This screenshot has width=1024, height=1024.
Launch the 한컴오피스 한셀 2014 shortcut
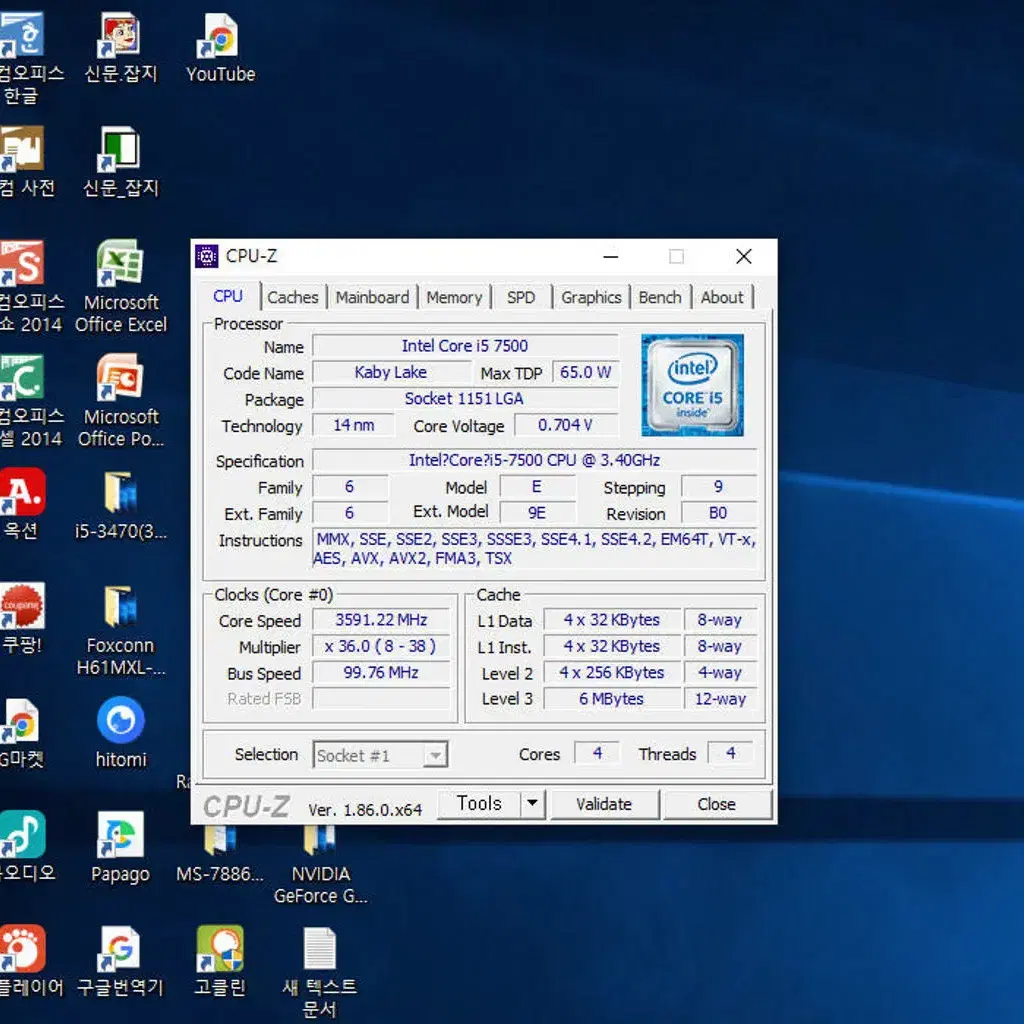[x=31, y=400]
